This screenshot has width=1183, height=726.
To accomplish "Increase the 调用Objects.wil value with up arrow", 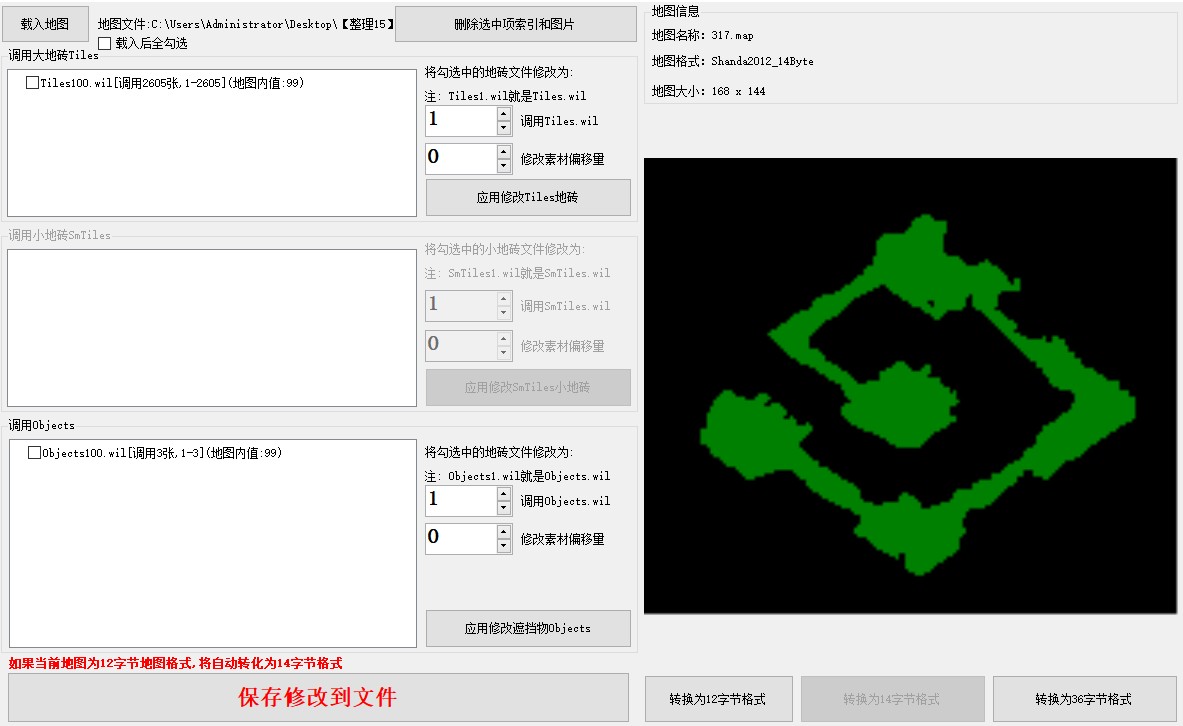I will [504, 494].
